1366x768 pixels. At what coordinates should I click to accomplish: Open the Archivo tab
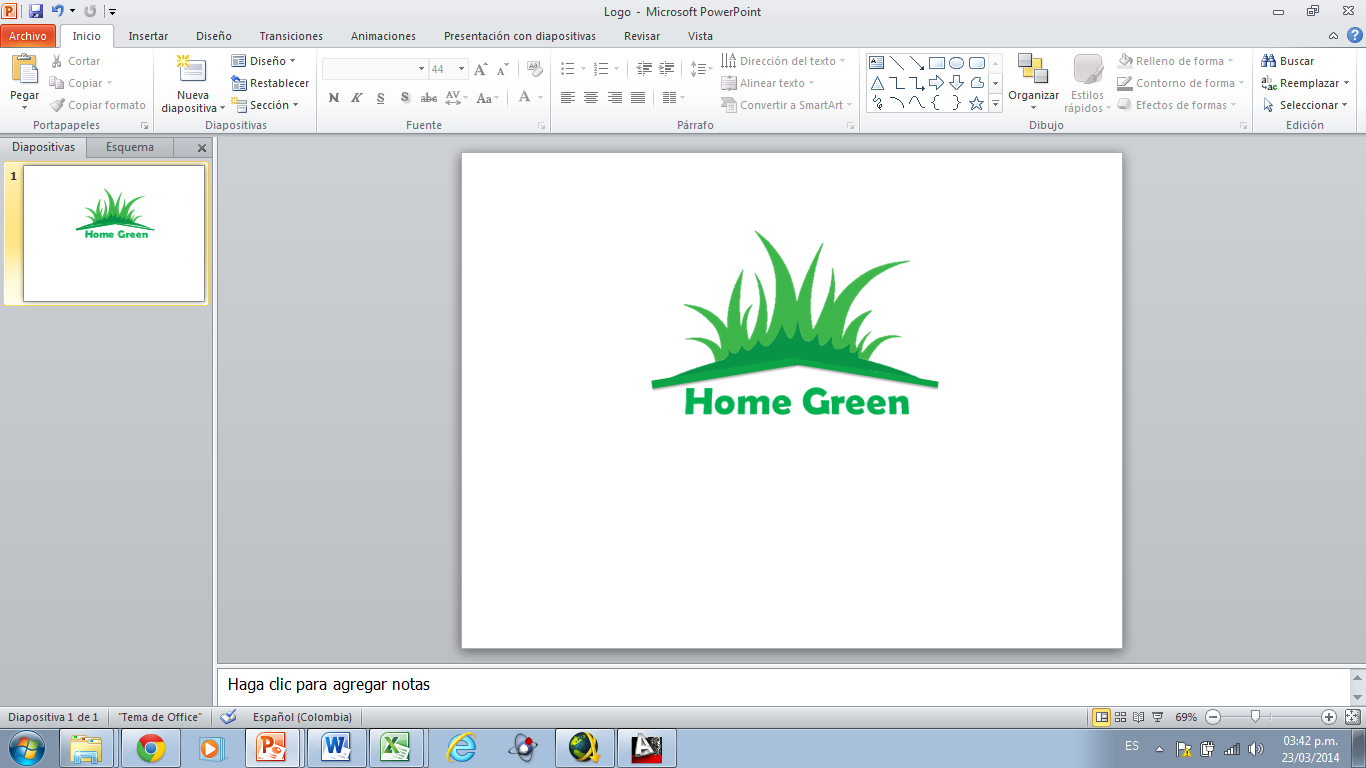[x=28, y=36]
